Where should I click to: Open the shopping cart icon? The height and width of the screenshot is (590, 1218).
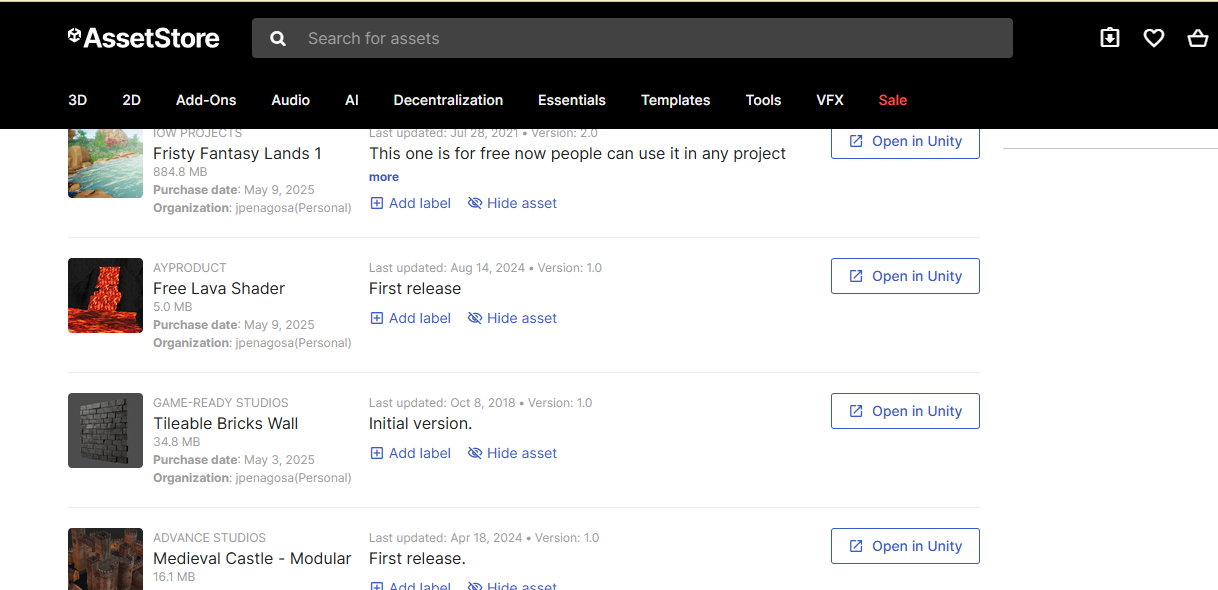1198,38
